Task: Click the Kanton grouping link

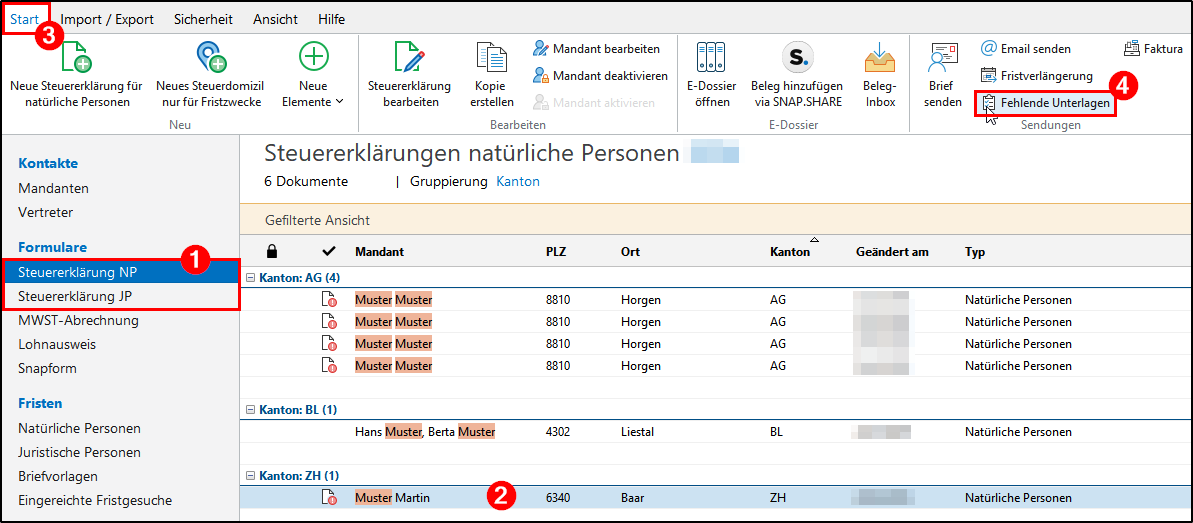Action: (x=517, y=181)
